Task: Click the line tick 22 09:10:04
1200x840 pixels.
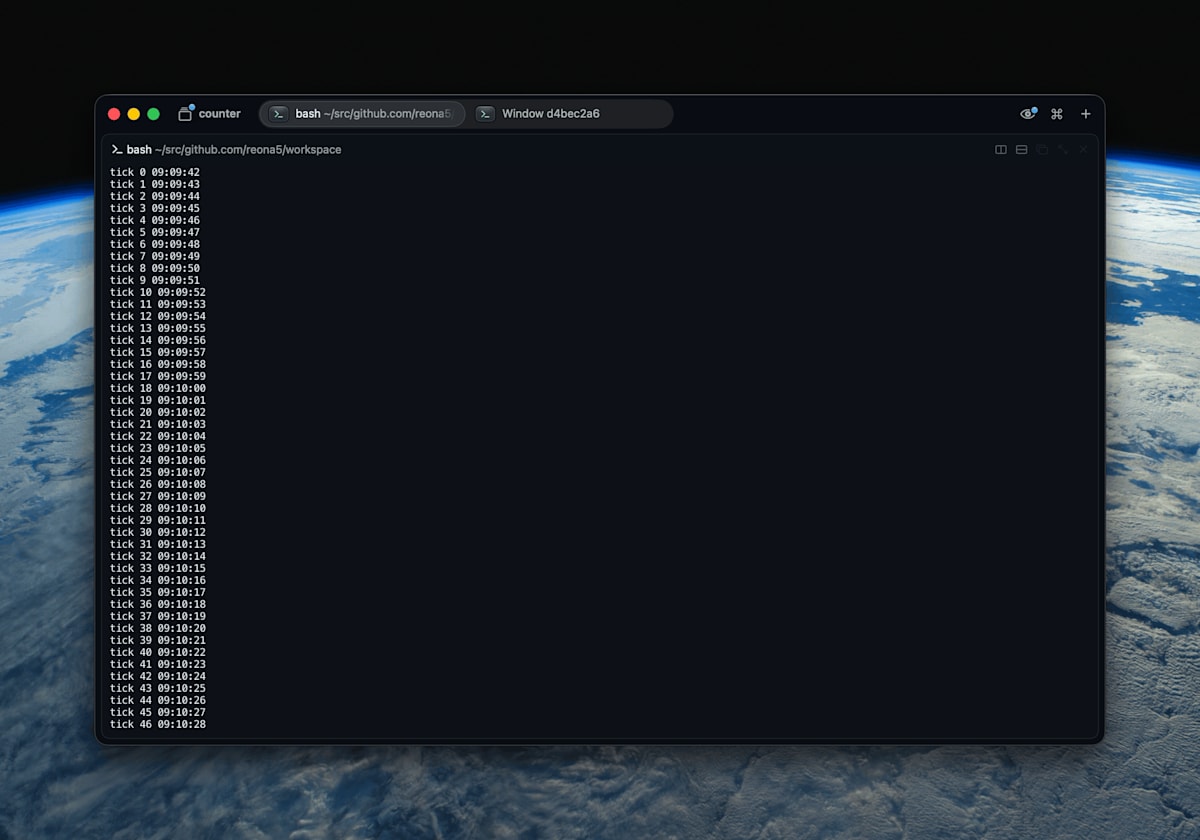Action: (158, 436)
